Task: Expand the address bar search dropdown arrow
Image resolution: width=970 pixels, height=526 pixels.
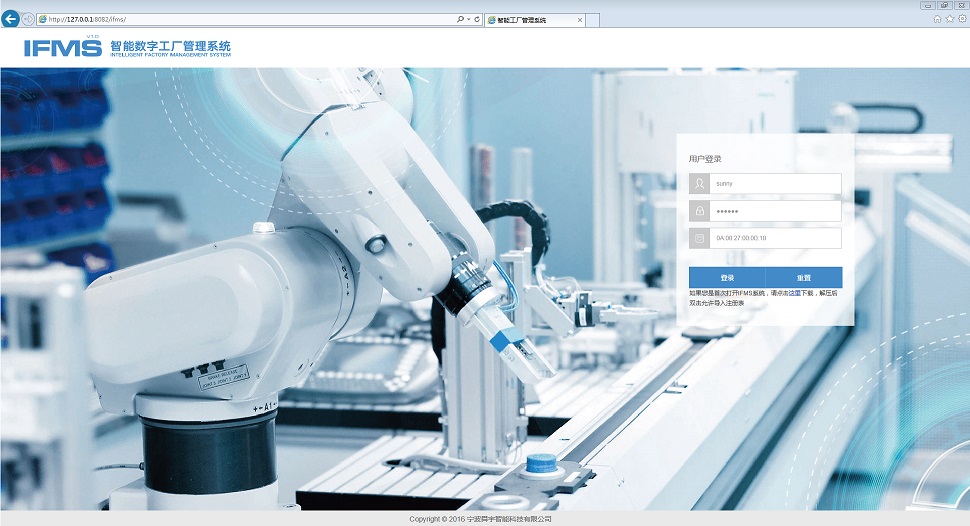Action: click(x=468, y=19)
